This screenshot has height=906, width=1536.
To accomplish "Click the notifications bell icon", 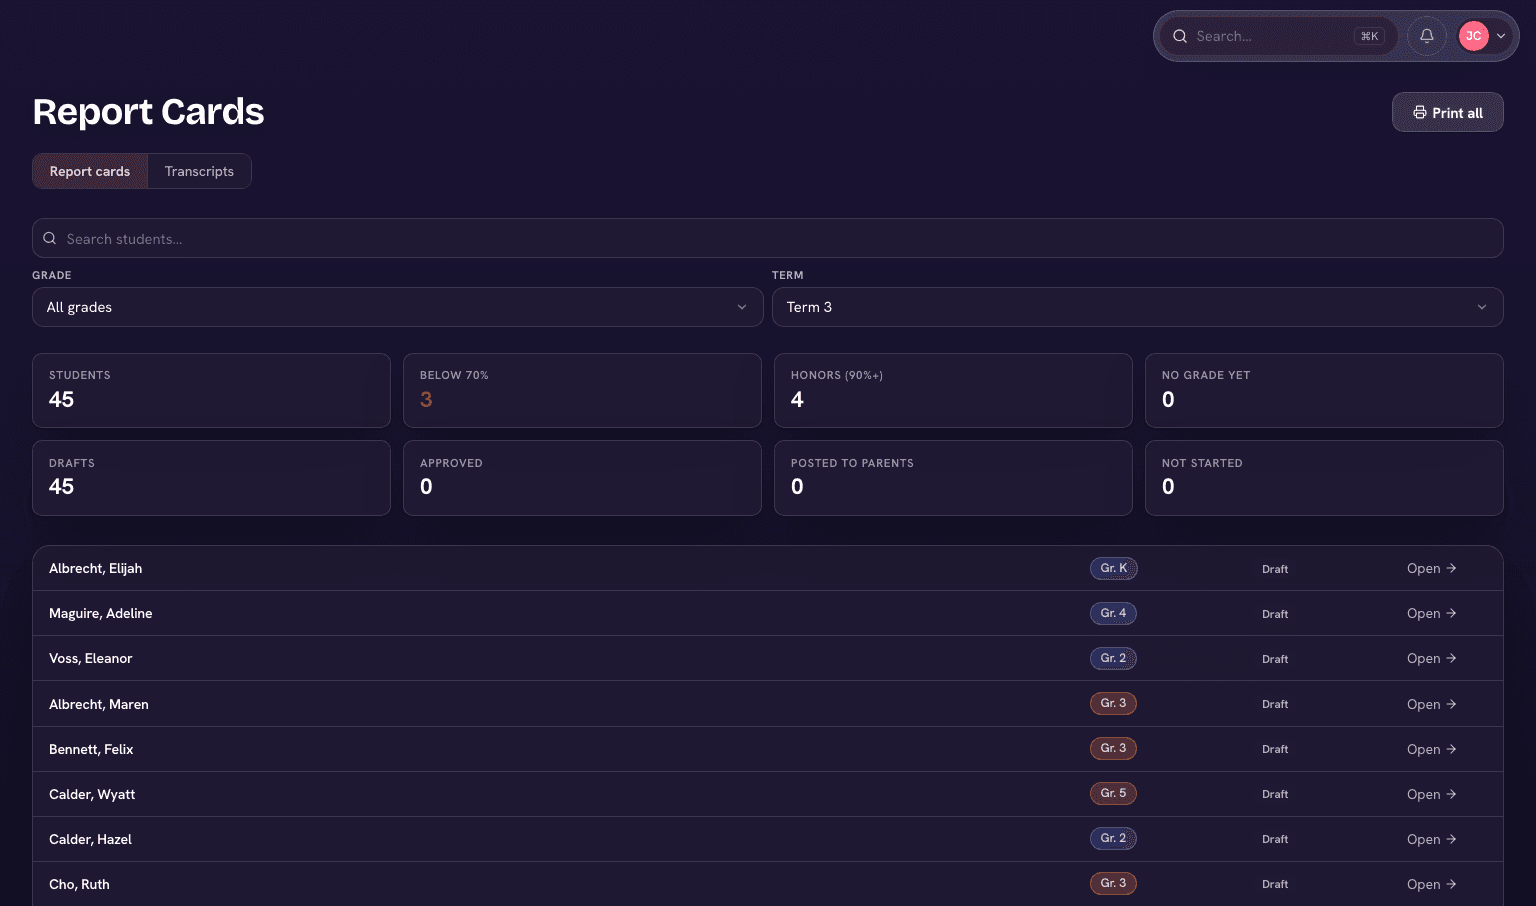I will click(1427, 36).
